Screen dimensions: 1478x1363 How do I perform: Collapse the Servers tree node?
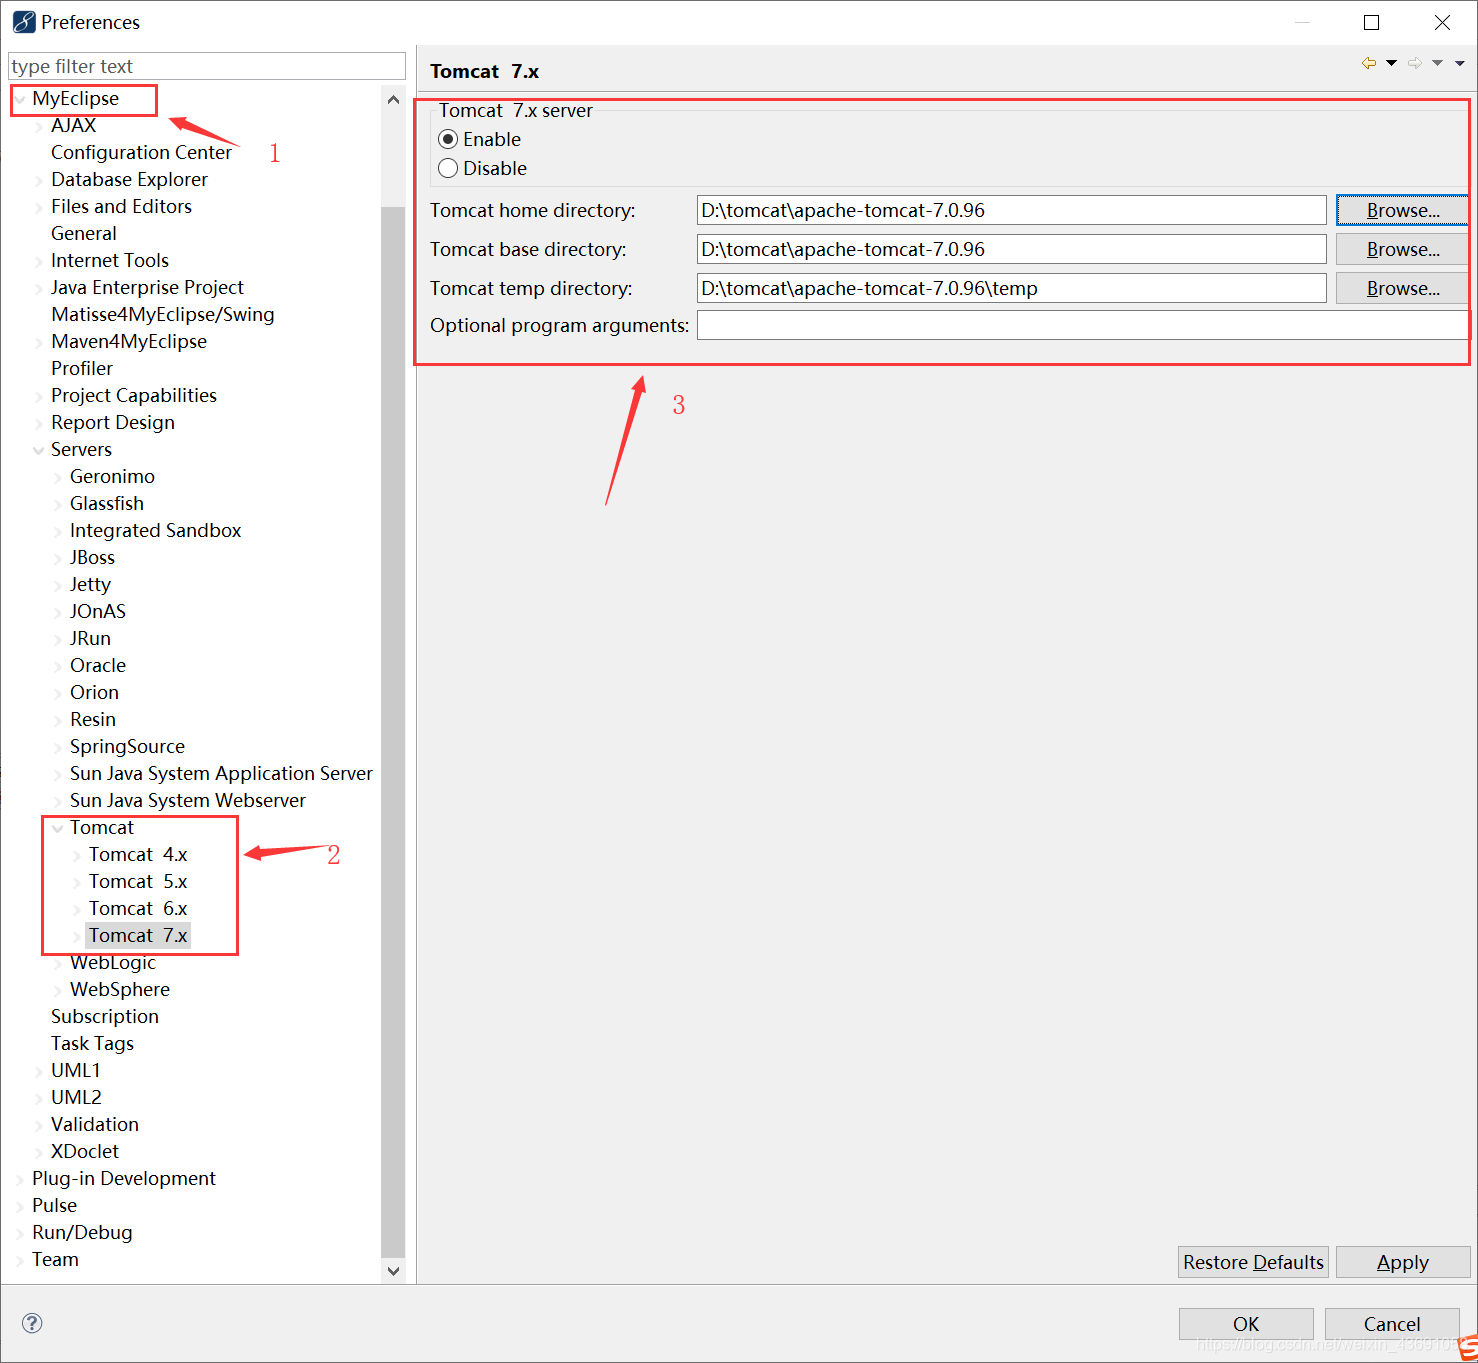click(39, 450)
